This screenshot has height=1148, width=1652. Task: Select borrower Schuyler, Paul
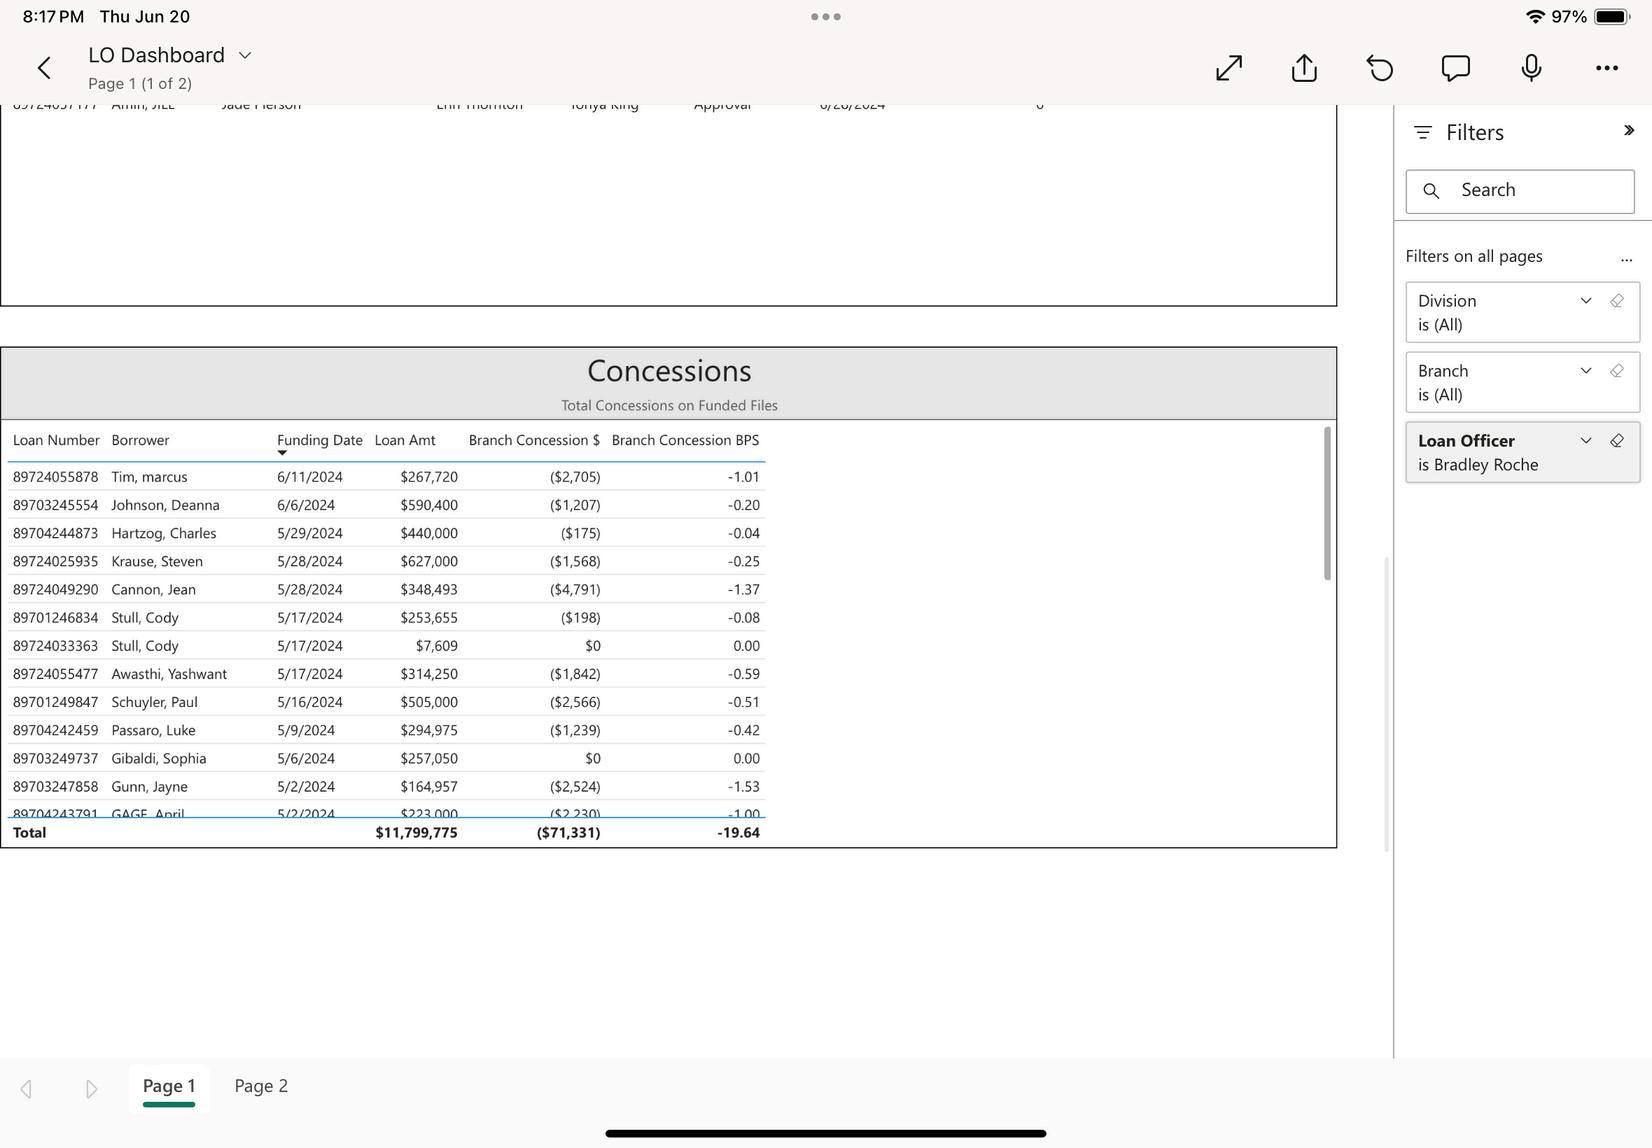154,702
